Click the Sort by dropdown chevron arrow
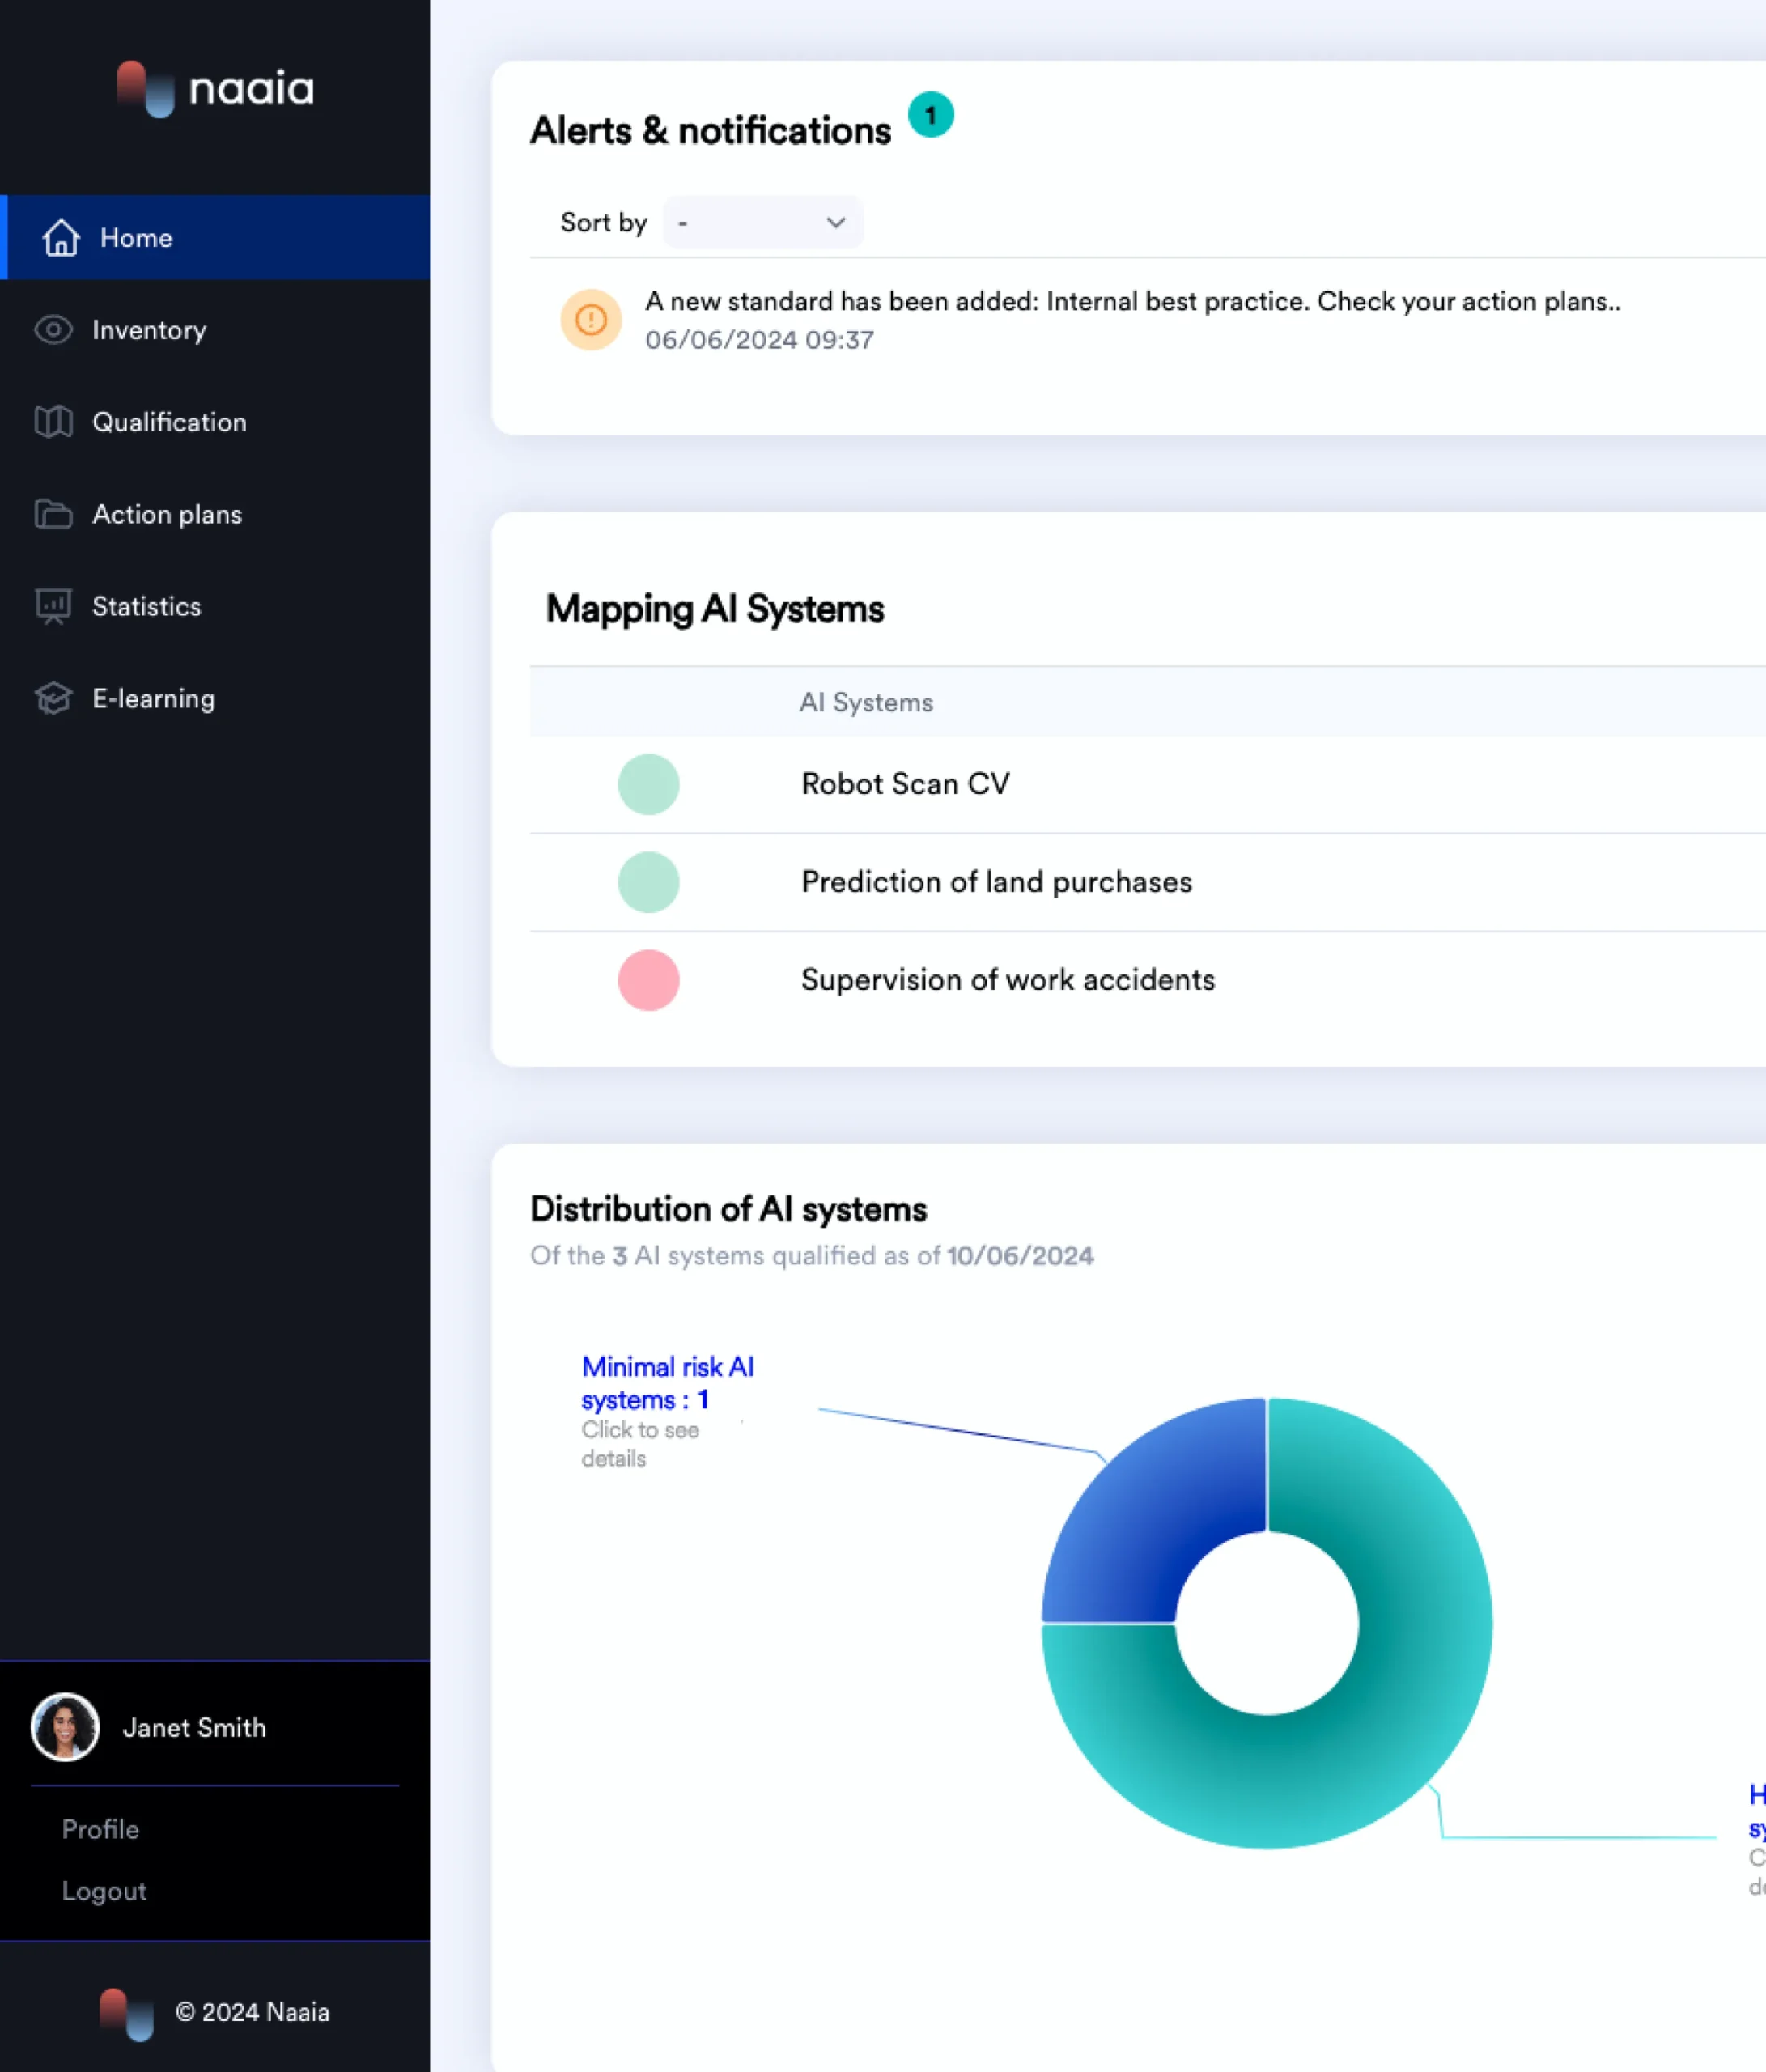 pyautogui.click(x=836, y=223)
